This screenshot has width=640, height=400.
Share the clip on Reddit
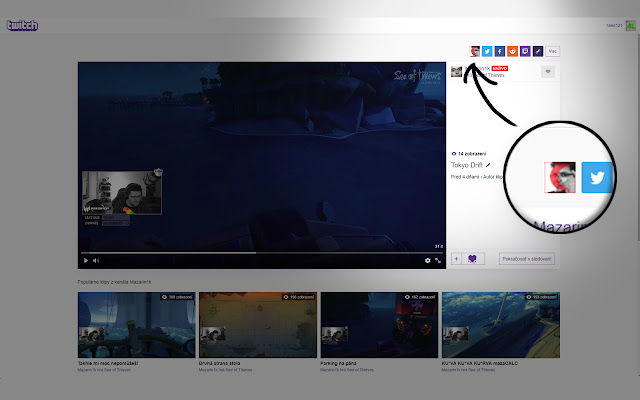512,51
